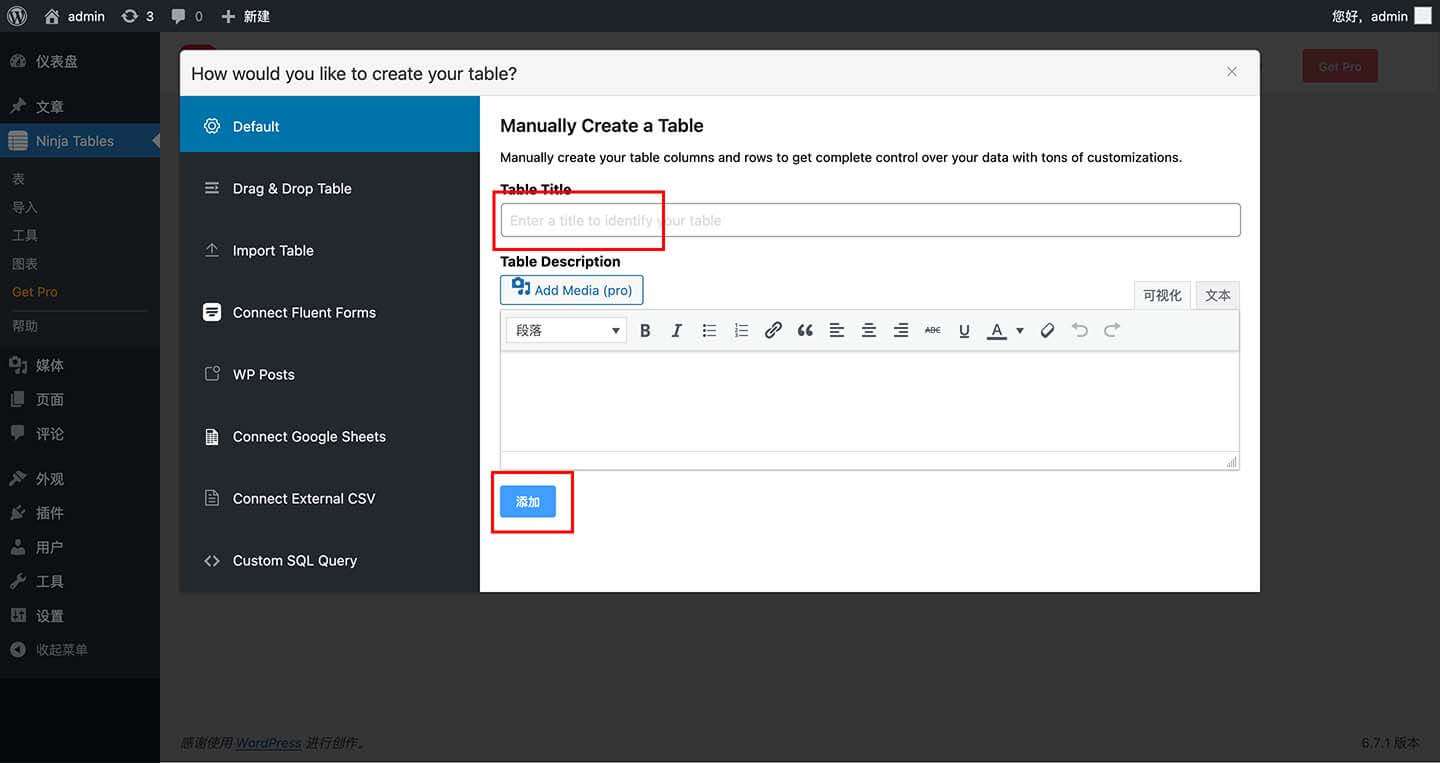Switch to 文本 text editor tab

click(x=1218, y=295)
